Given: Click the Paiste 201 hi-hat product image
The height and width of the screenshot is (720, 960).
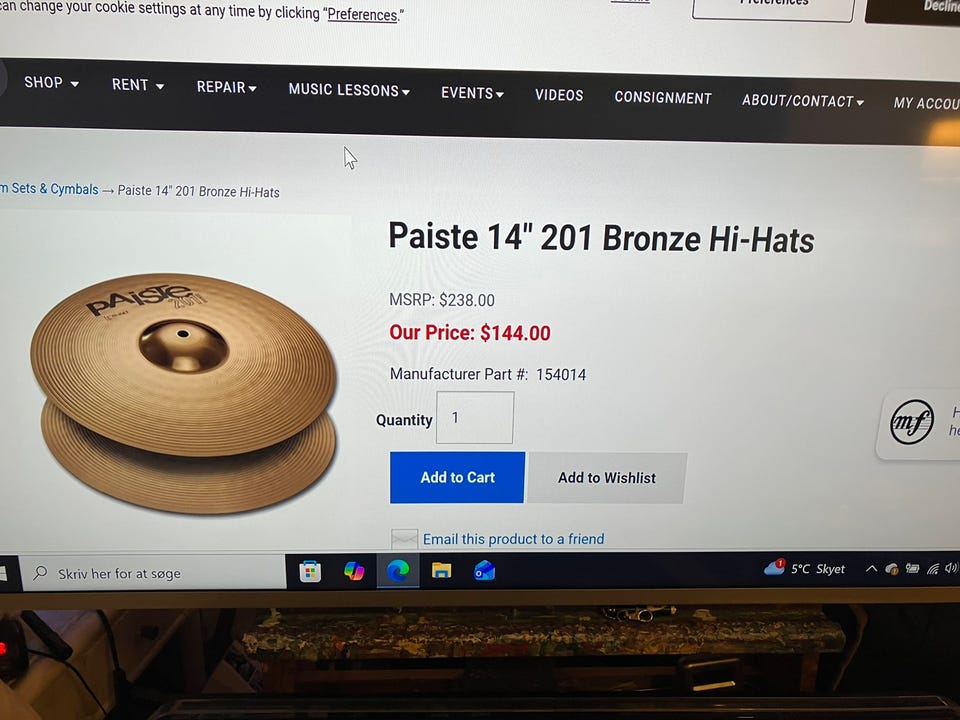Looking at the screenshot, I should 184,394.
